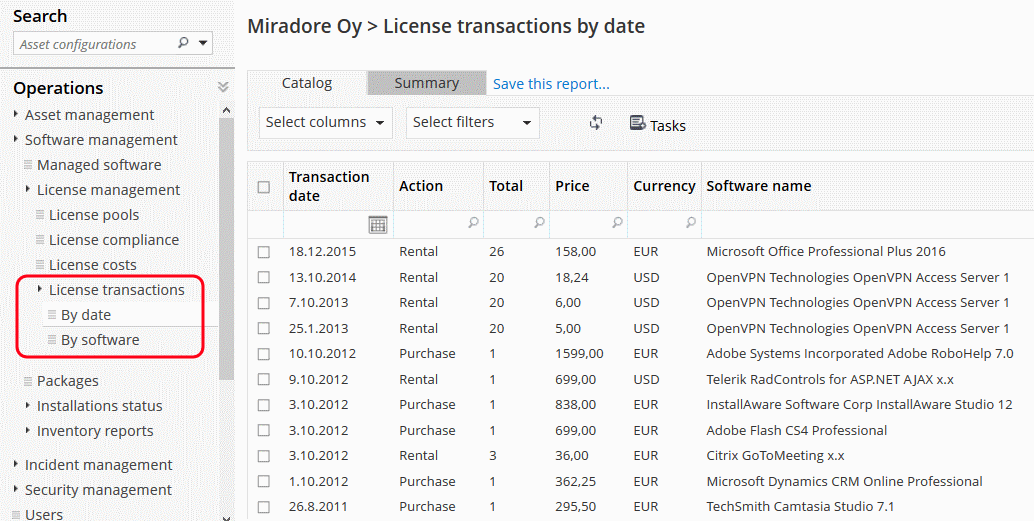Check the Adobe Flash CS4 row checkbox
Image resolution: width=1034 pixels, height=521 pixels.
(x=264, y=431)
